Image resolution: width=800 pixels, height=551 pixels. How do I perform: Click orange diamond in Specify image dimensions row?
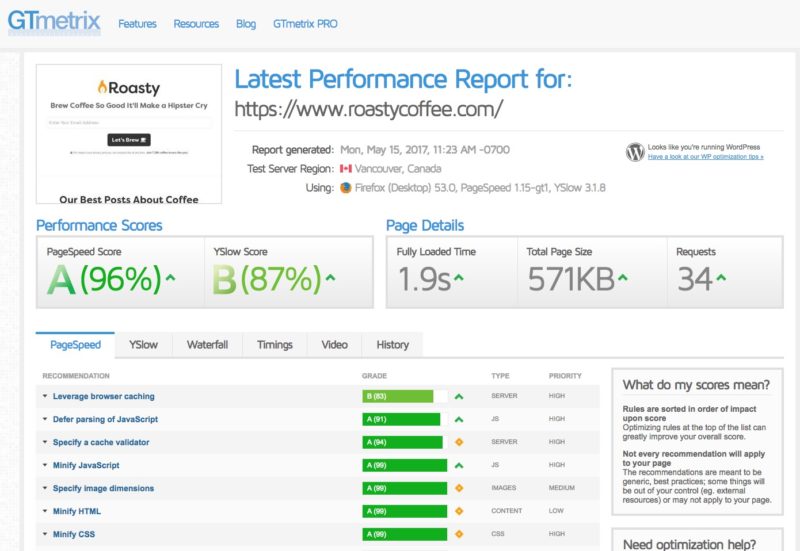click(459, 488)
